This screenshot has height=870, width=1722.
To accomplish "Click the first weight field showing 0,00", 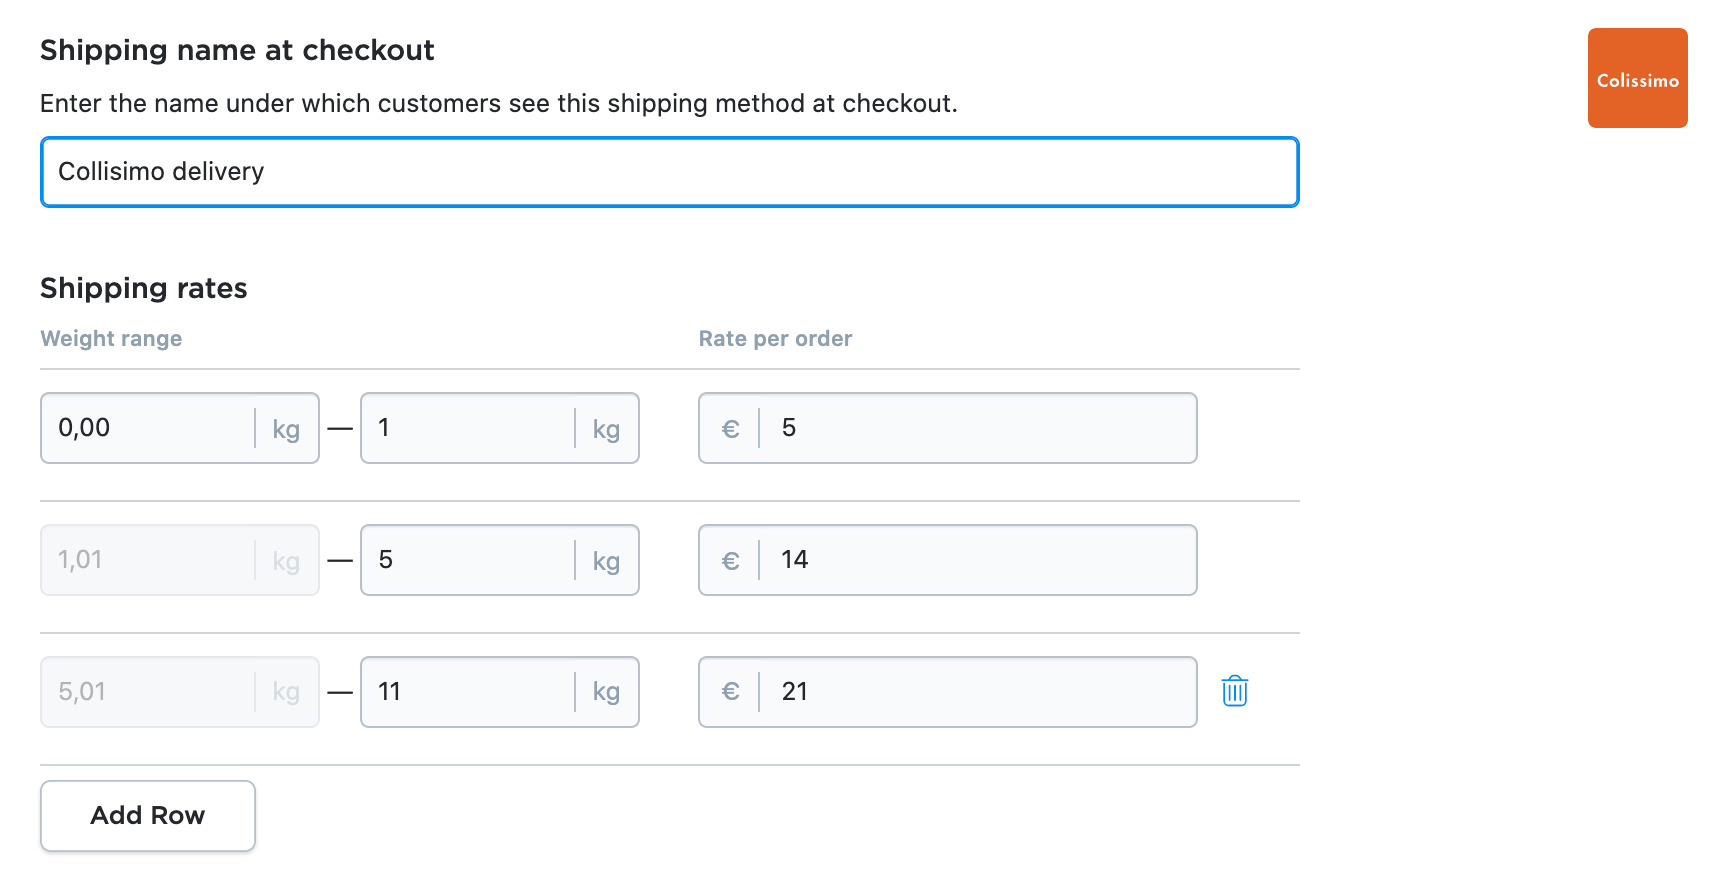I will pyautogui.click(x=150, y=428).
